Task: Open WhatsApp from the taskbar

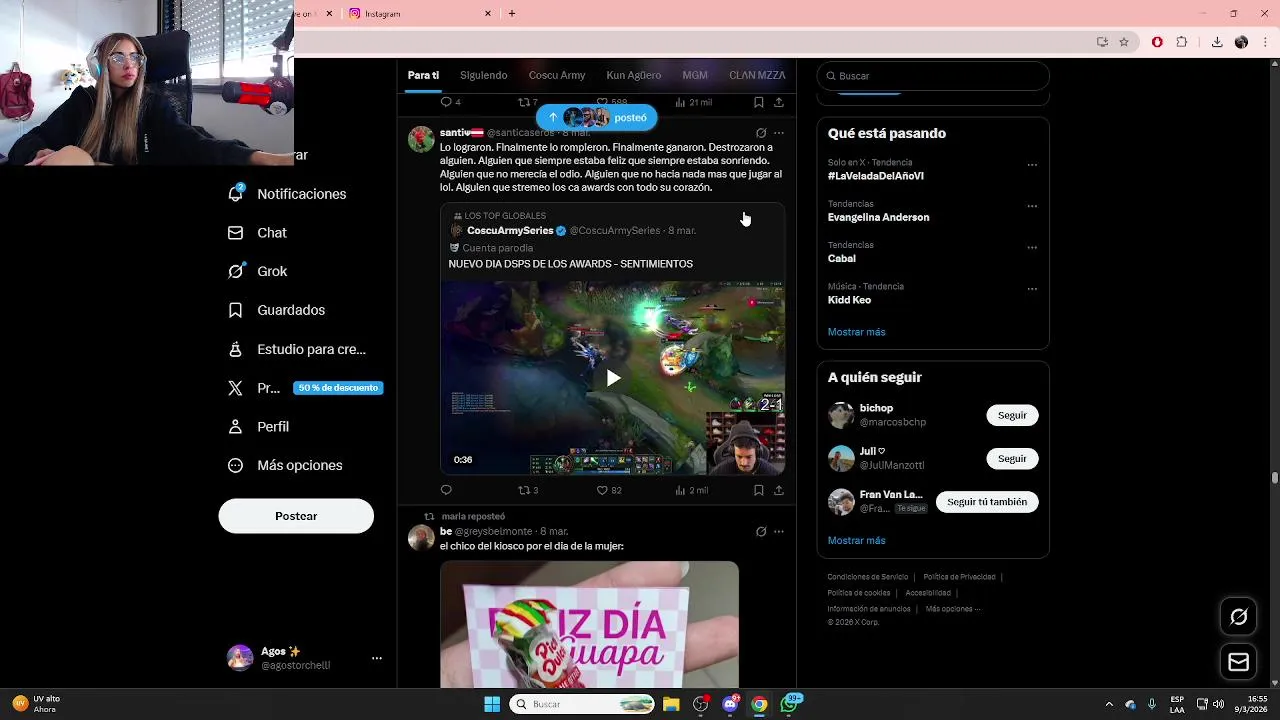Action: click(790, 704)
